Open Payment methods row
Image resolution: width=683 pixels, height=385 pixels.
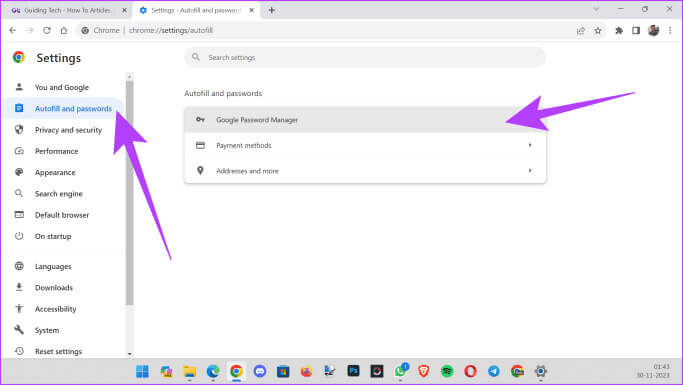pos(365,145)
